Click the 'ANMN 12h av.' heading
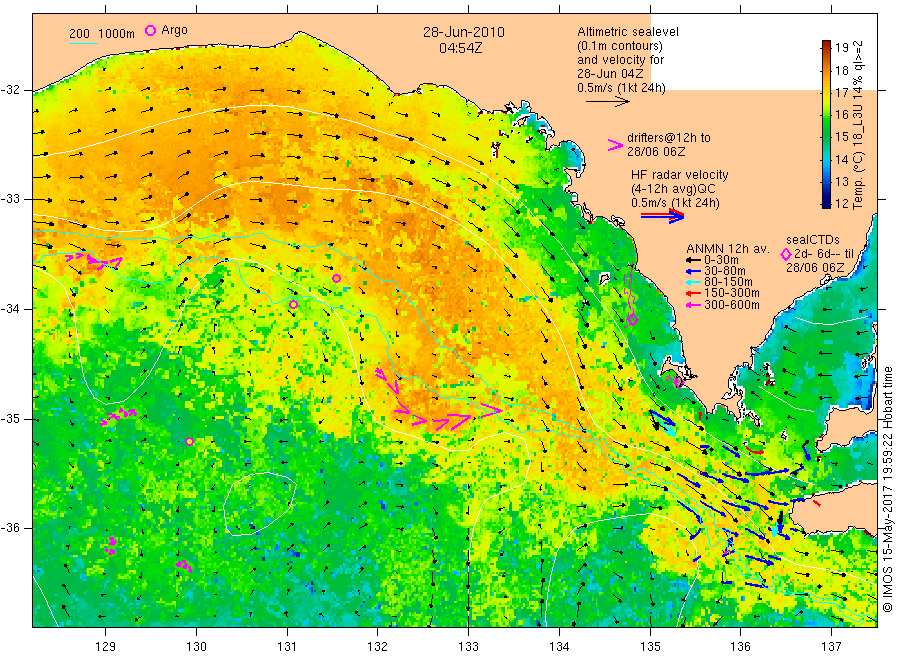 point(728,249)
